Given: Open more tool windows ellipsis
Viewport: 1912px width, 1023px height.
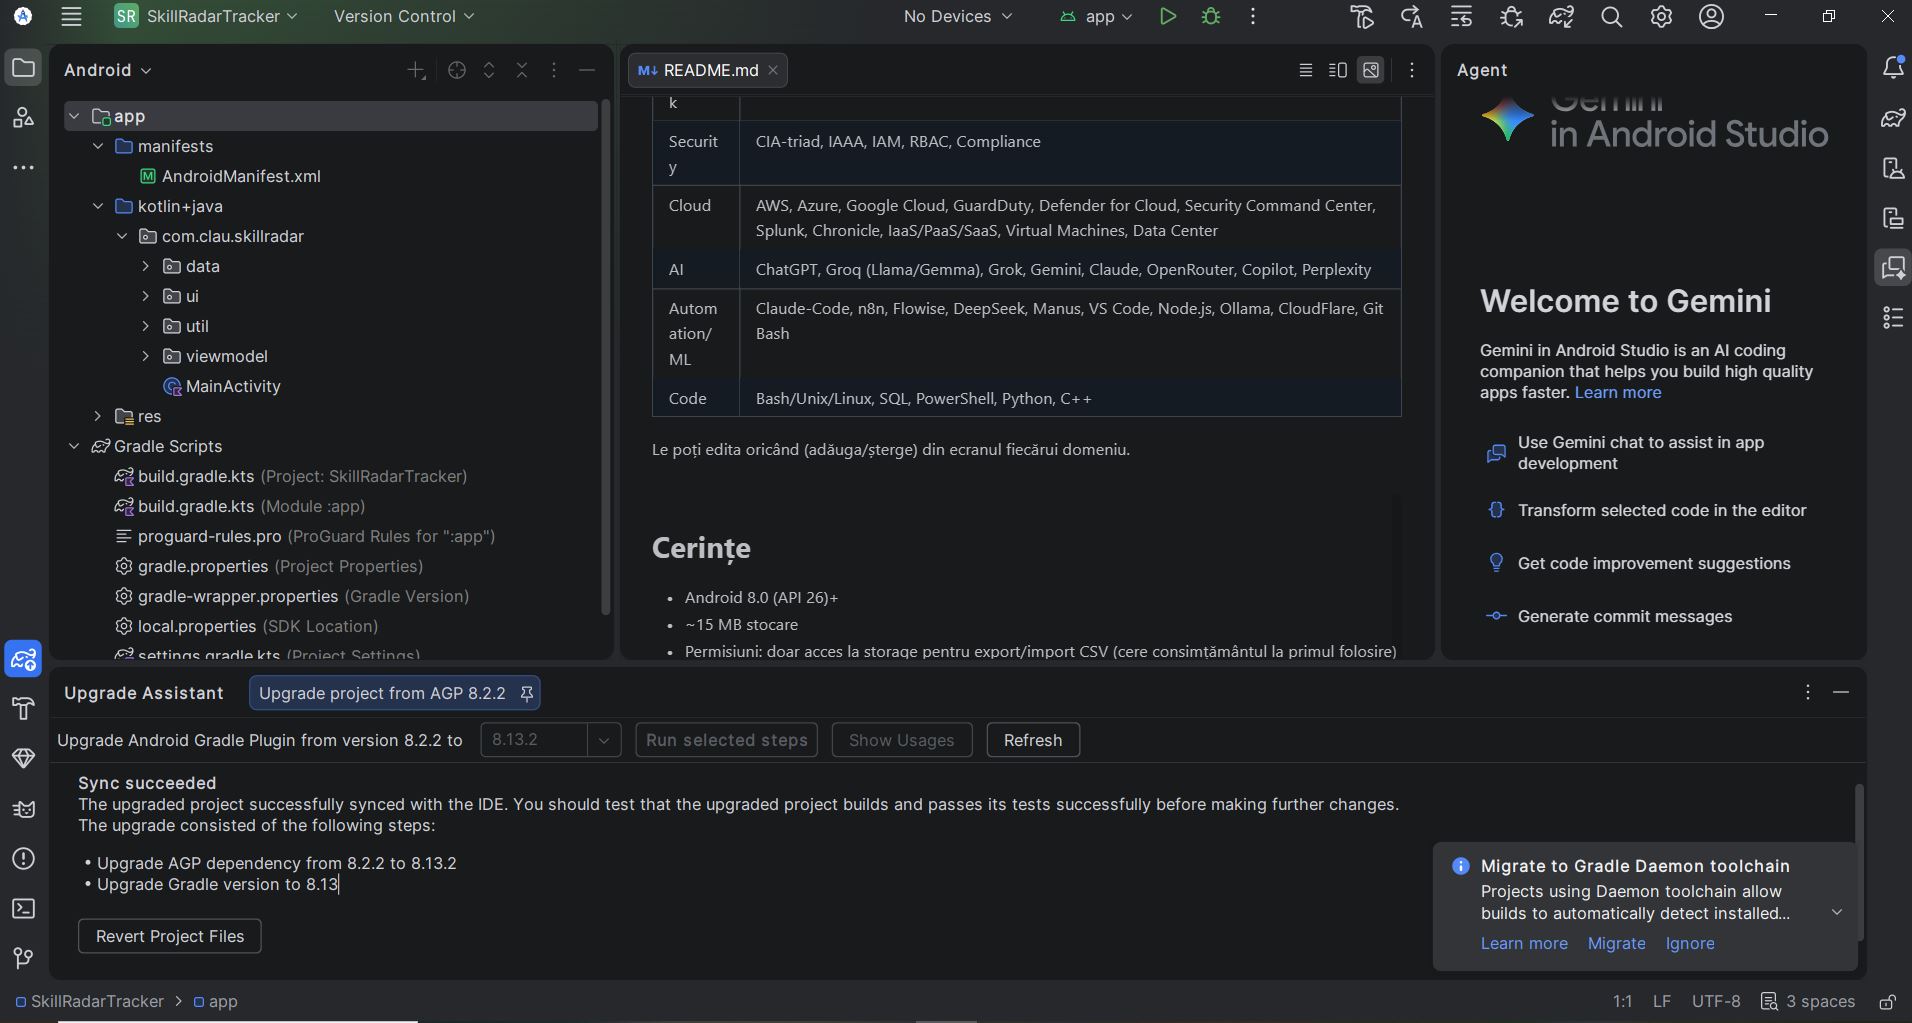Looking at the screenshot, I should (x=23, y=167).
